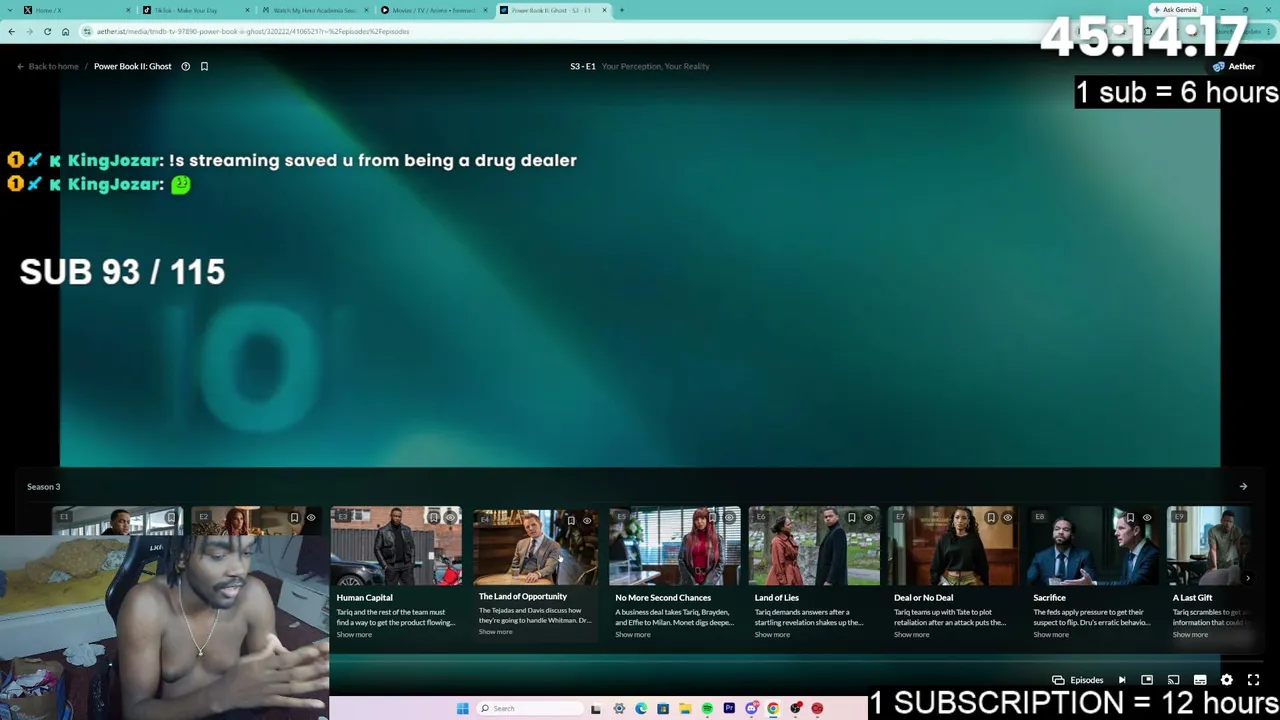This screenshot has height=720, width=1280.
Task: Open the Sacrifice episode thumbnail
Action: (x=1093, y=546)
